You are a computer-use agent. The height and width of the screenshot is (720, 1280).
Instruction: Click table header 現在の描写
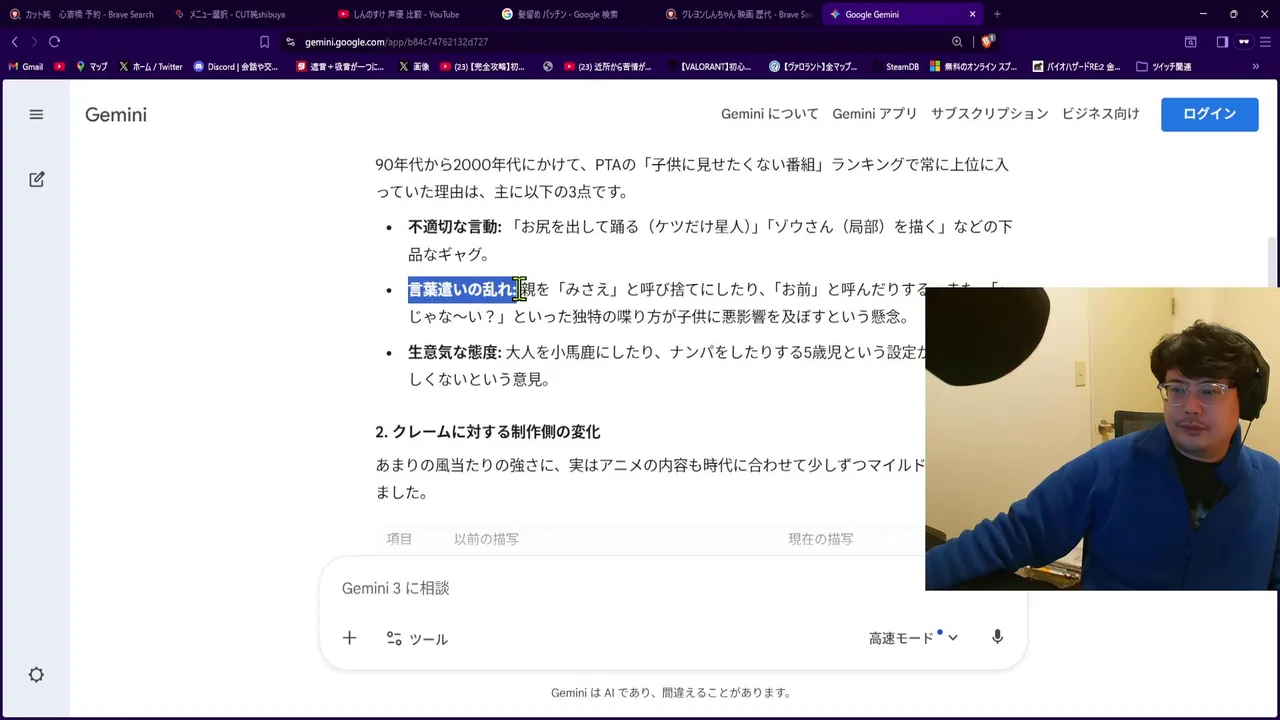(x=820, y=539)
